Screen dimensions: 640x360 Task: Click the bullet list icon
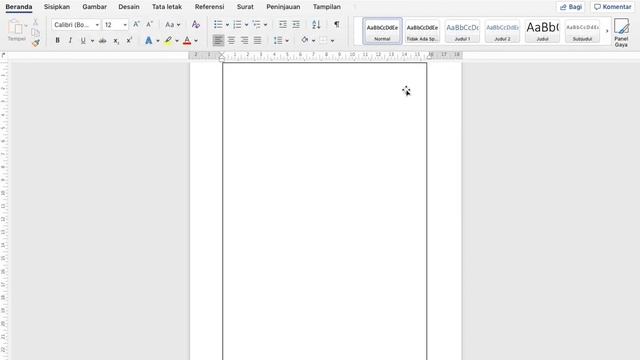pyautogui.click(x=218, y=24)
